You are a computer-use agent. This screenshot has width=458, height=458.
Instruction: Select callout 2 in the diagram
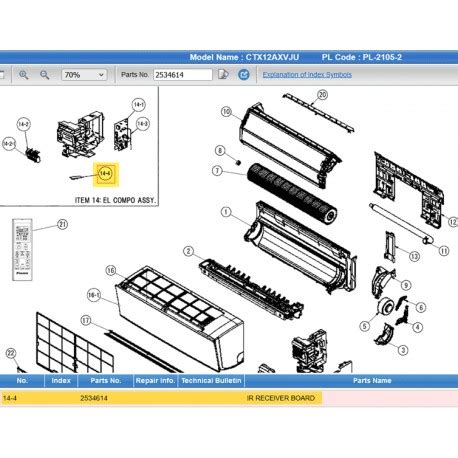click(189, 251)
